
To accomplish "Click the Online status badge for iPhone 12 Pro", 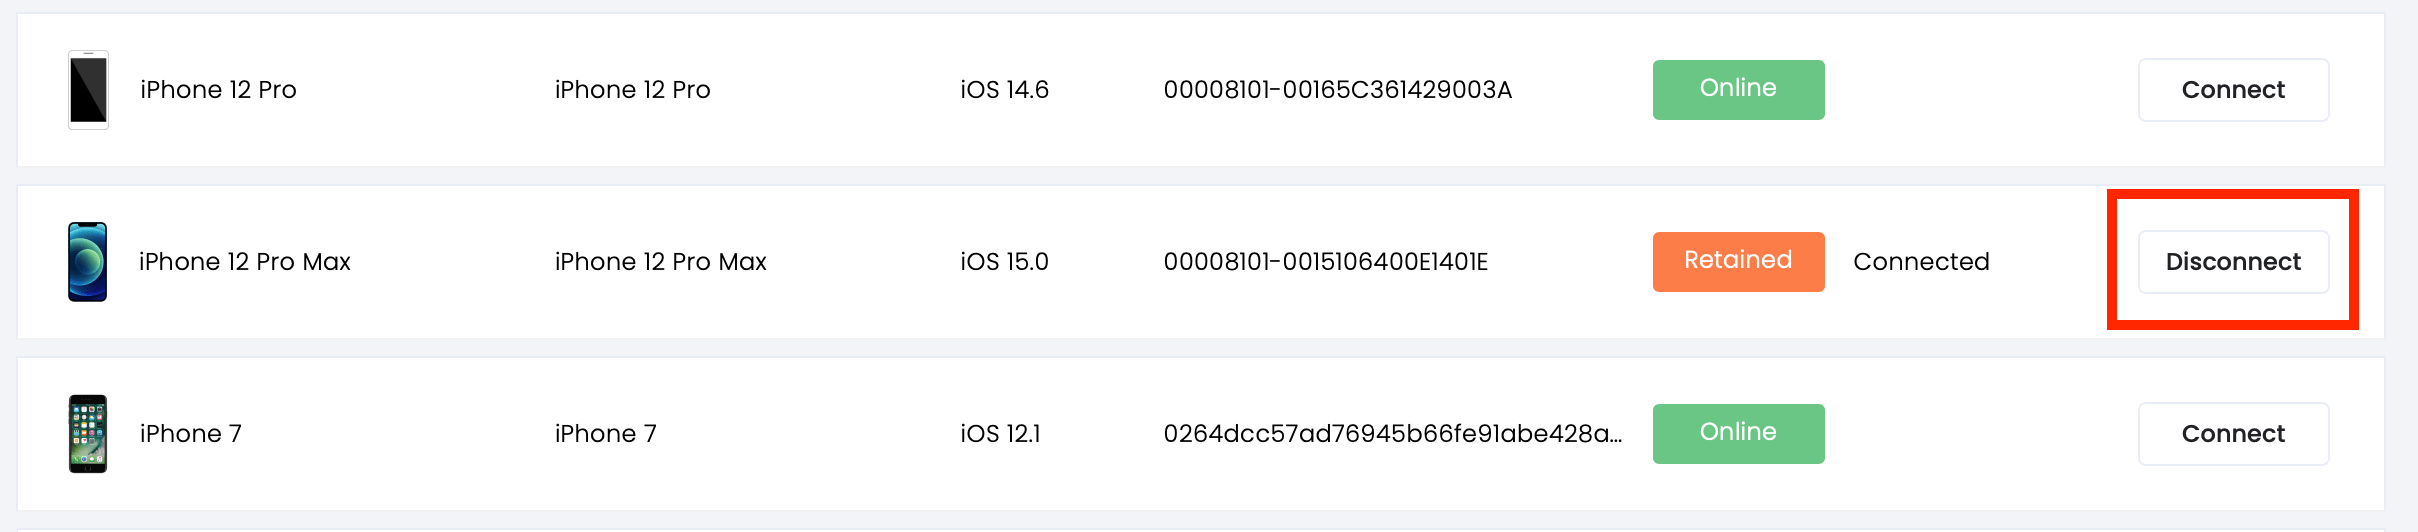I will pyautogui.click(x=1738, y=90).
